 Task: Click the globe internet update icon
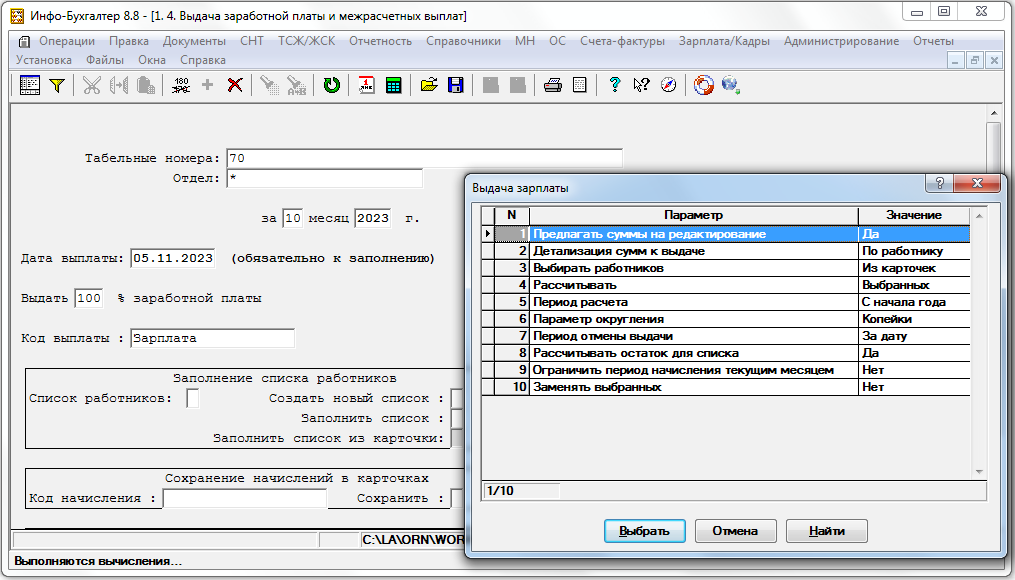[x=731, y=85]
